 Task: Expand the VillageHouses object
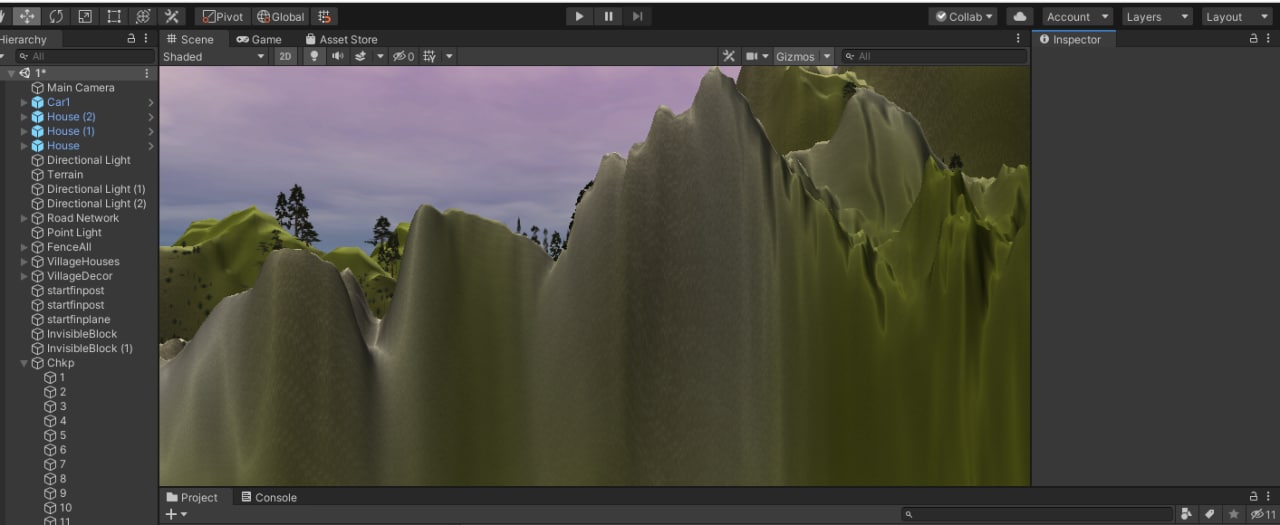point(25,262)
